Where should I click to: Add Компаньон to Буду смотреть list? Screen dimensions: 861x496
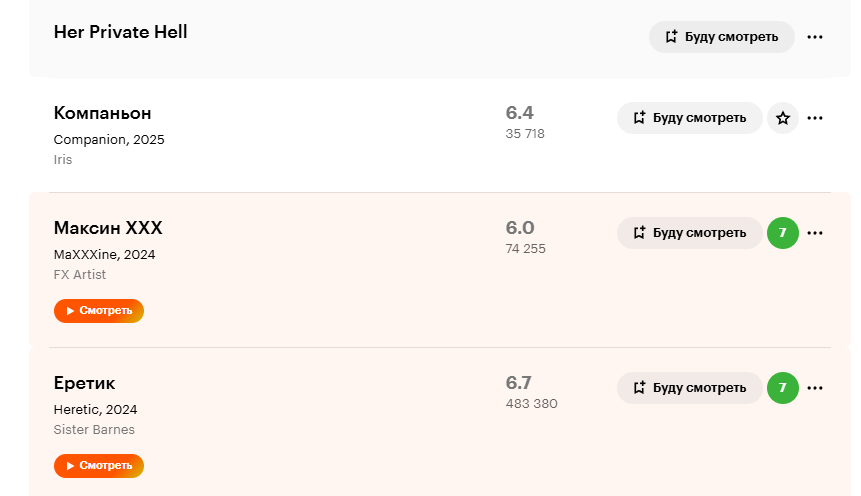(x=690, y=118)
